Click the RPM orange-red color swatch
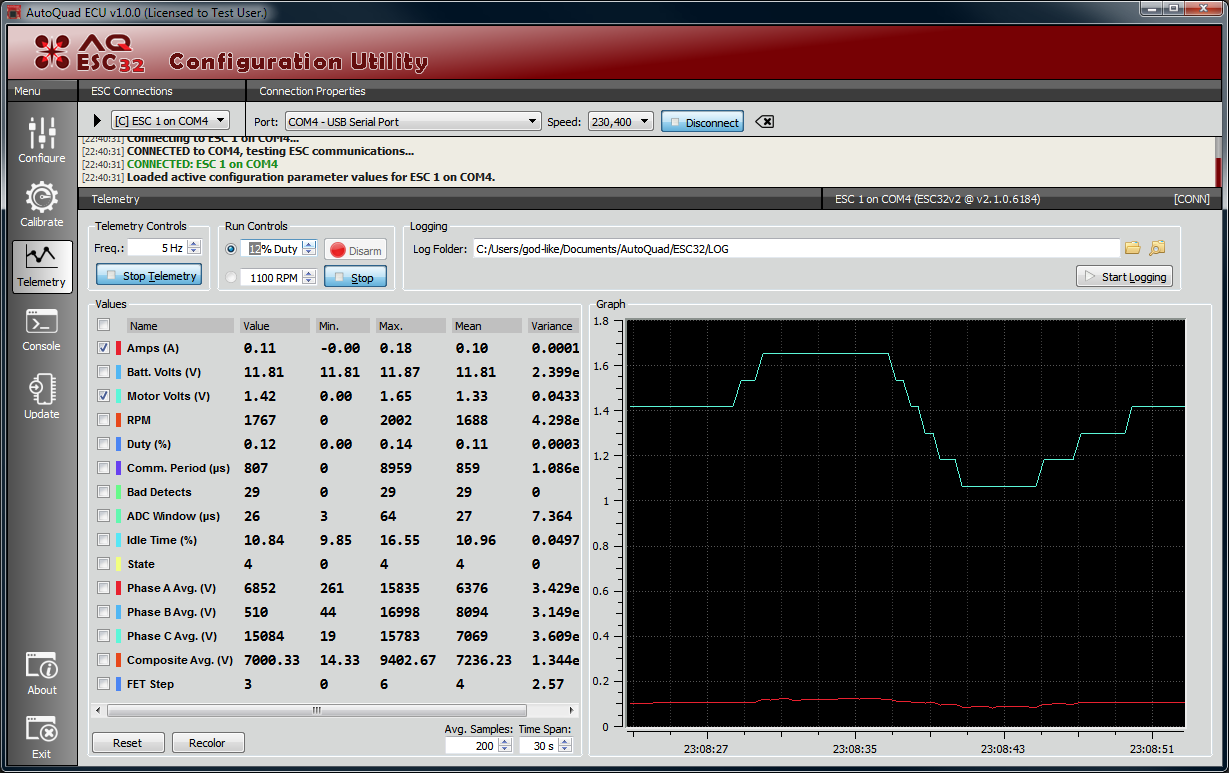Viewport: 1229px width, 773px height. (119, 420)
